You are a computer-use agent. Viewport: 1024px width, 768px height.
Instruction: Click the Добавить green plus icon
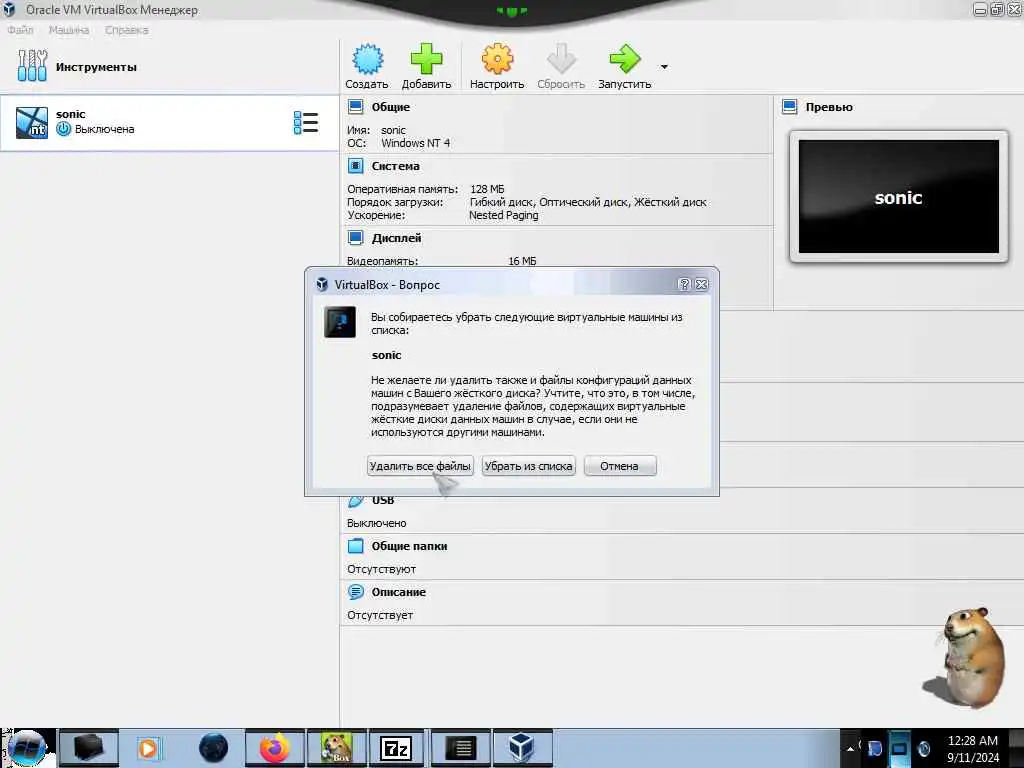click(x=426, y=59)
